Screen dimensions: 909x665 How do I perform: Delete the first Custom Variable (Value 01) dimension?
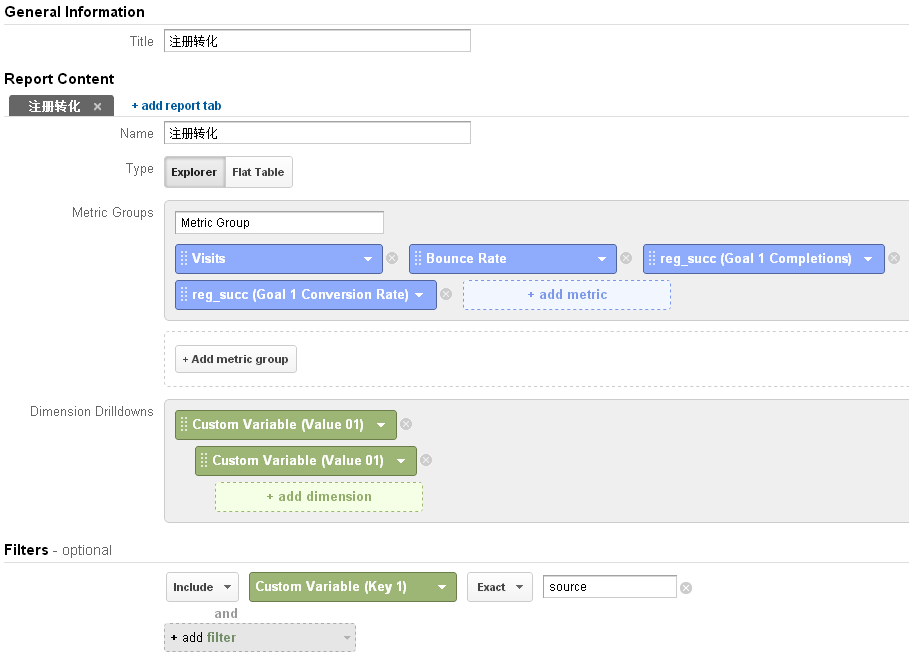point(406,425)
